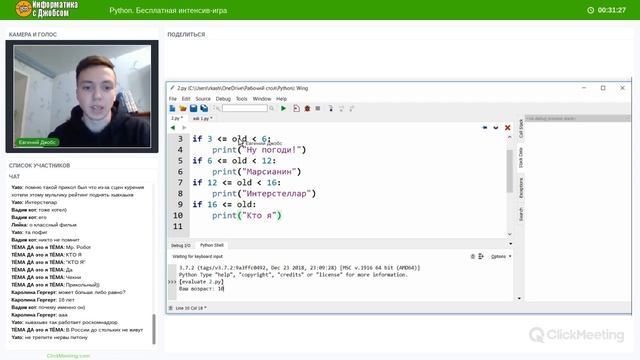Focus the toolbar search input field
Viewport: 640px width, 360px height.
tap(244, 108)
